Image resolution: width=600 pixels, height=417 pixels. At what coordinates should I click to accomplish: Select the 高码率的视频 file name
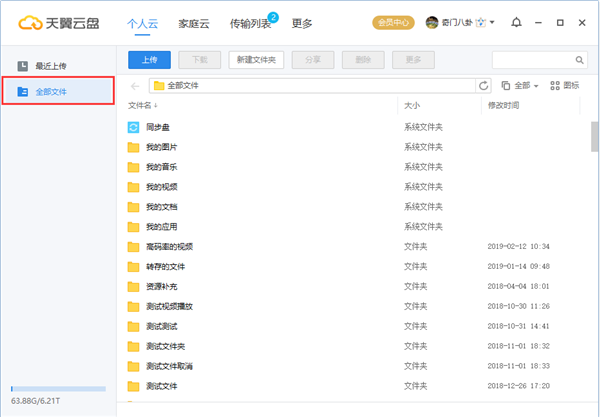click(x=170, y=247)
